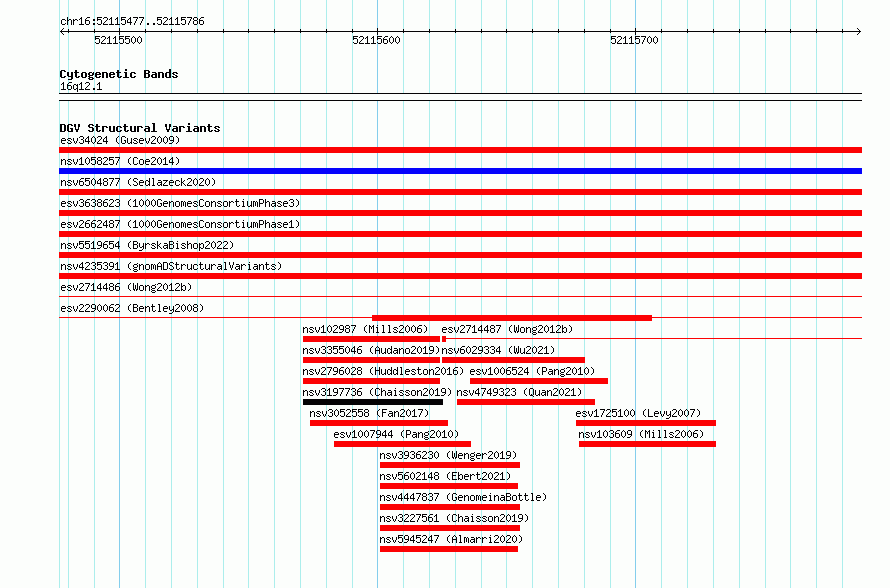Image resolution: width=890 pixels, height=588 pixels.
Task: Select the red bar under nsv5945247
Action: [x=449, y=549]
